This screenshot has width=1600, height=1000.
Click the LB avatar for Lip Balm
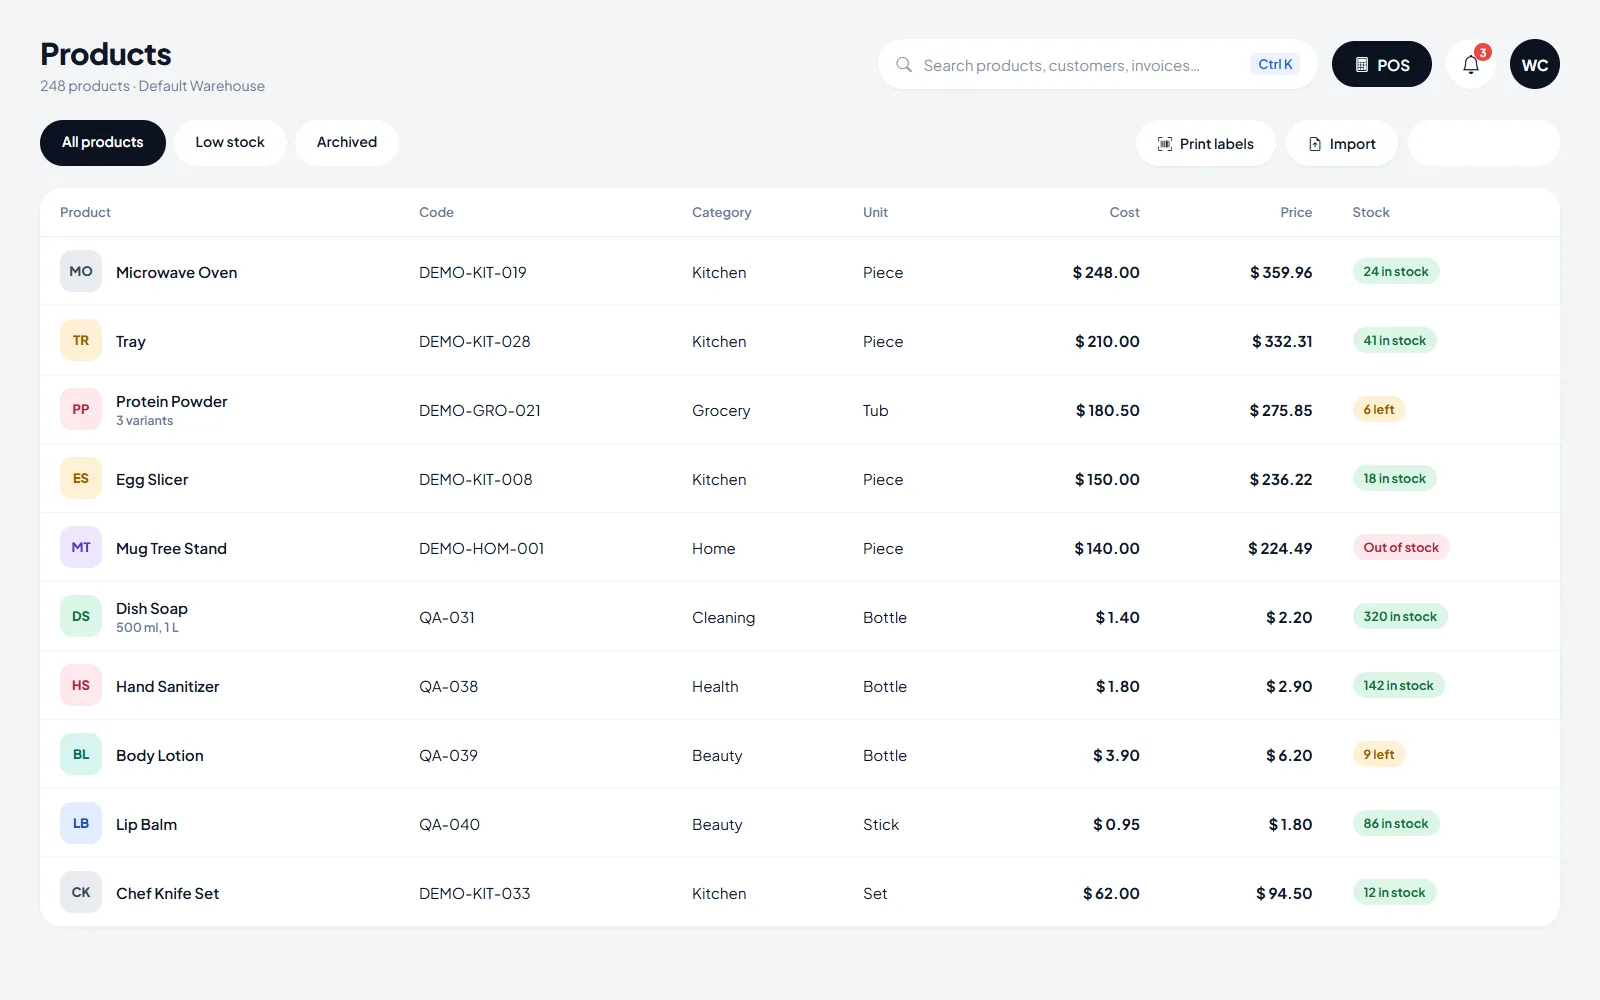(x=81, y=823)
